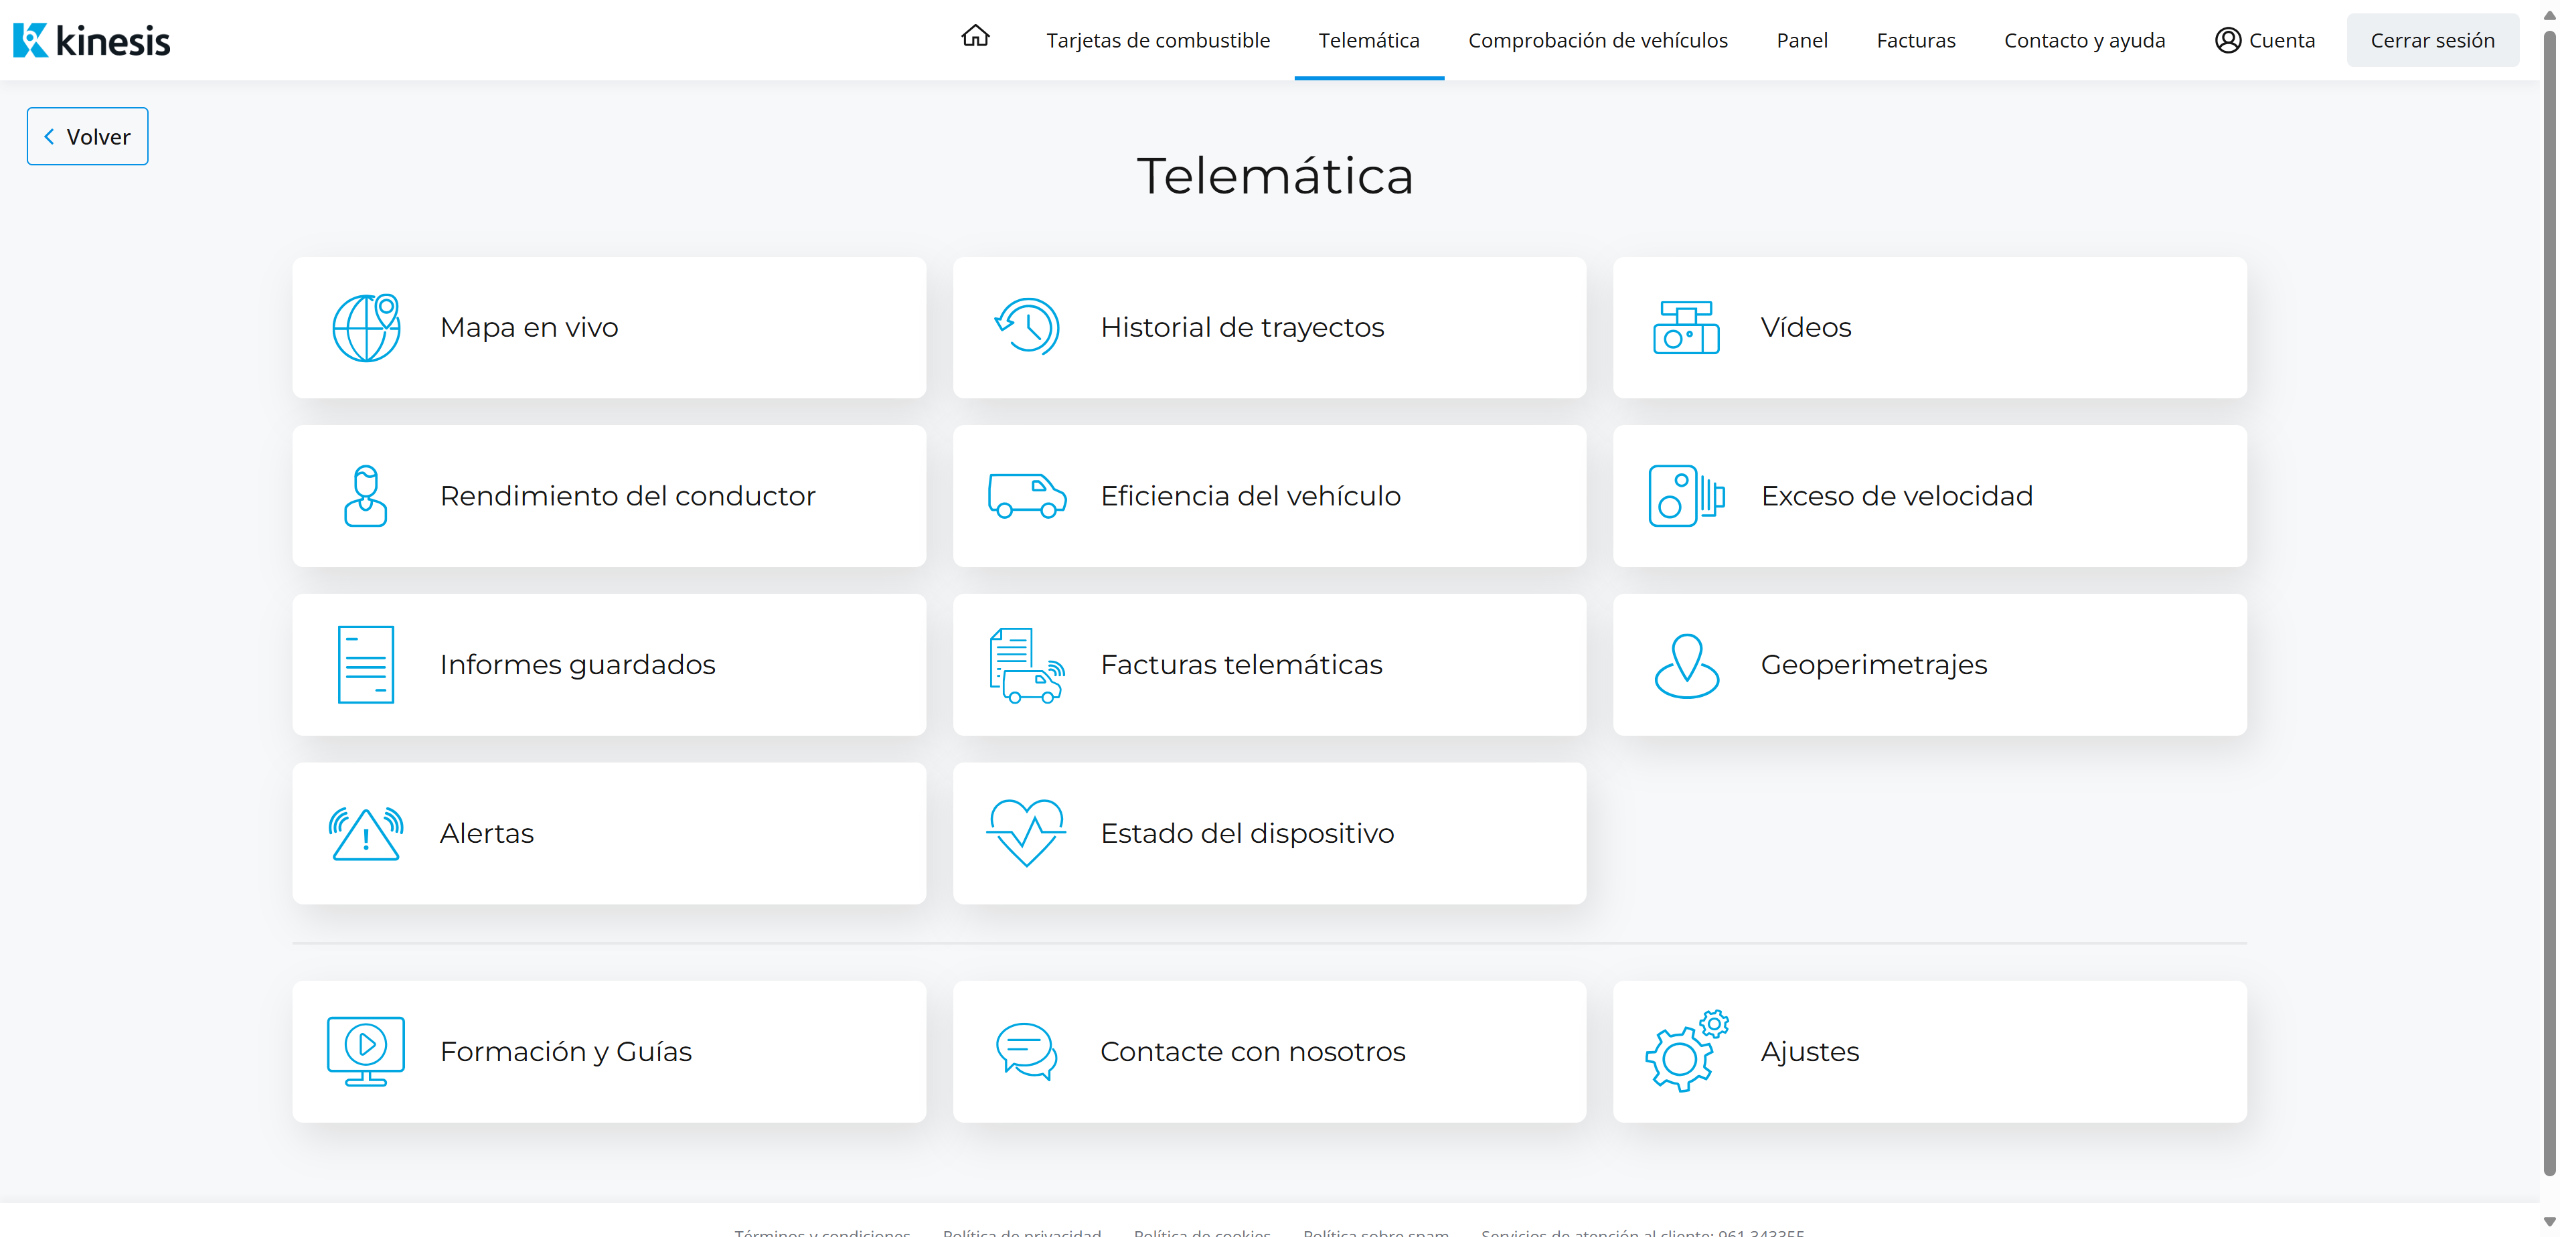The width and height of the screenshot is (2560, 1237).
Task: Click the Cerrar sesión button
Action: (2432, 40)
